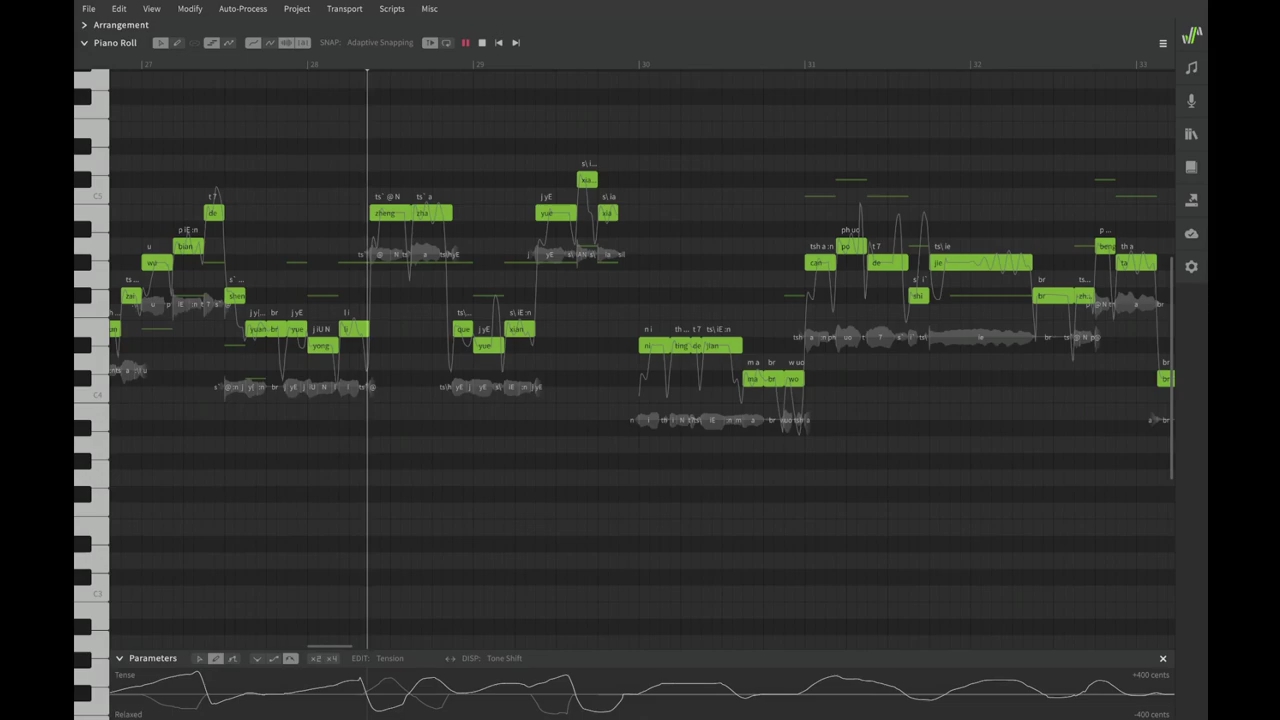The height and width of the screenshot is (720, 1280).
Task: Open the EDIT Tension parameter dropdown
Action: click(390, 658)
